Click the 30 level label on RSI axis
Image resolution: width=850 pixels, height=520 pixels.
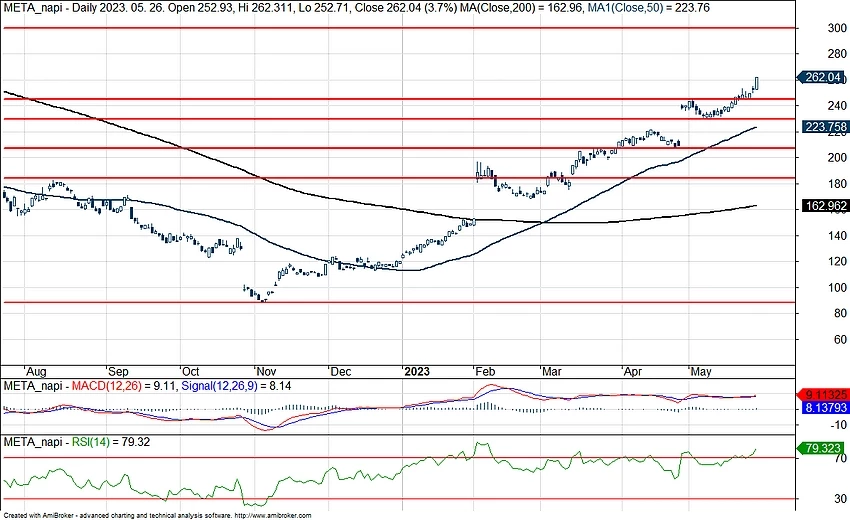point(840,499)
